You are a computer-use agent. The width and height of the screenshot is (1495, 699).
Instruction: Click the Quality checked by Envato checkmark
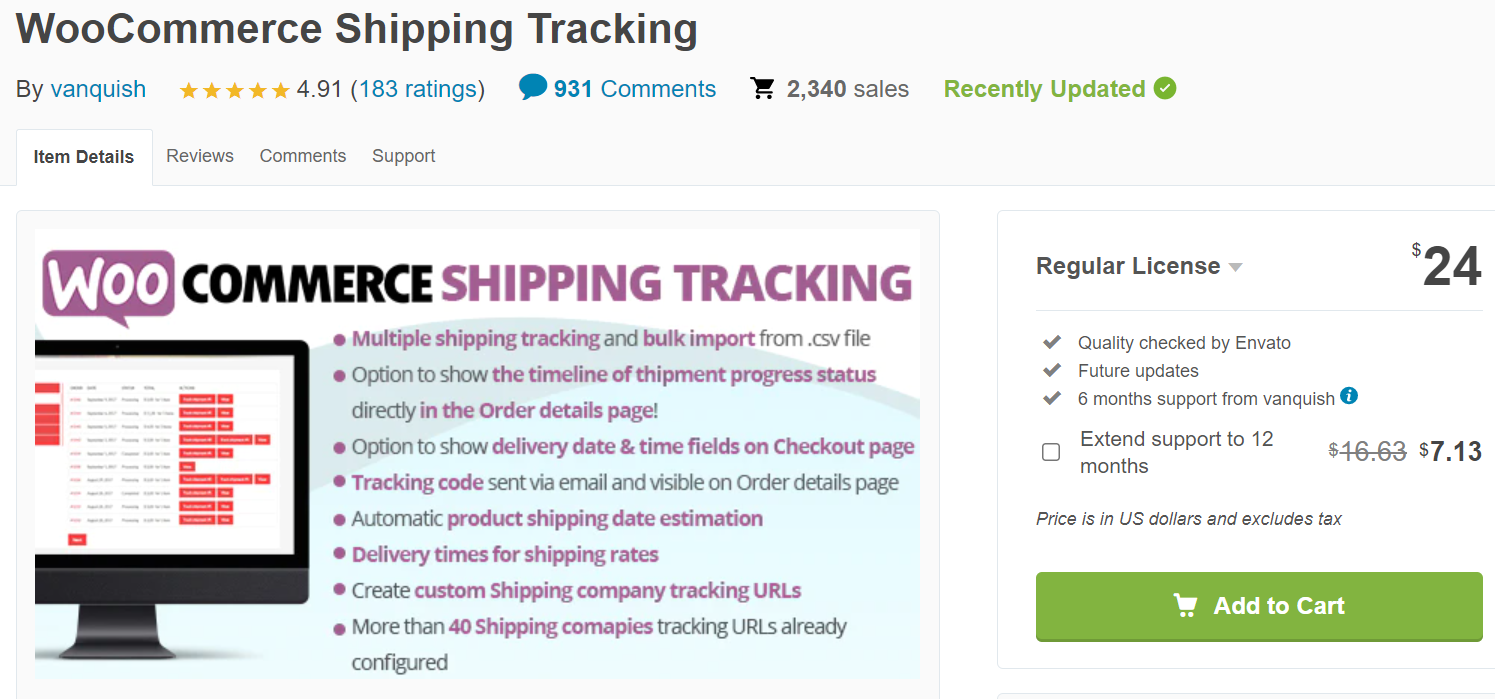pyautogui.click(x=1051, y=342)
